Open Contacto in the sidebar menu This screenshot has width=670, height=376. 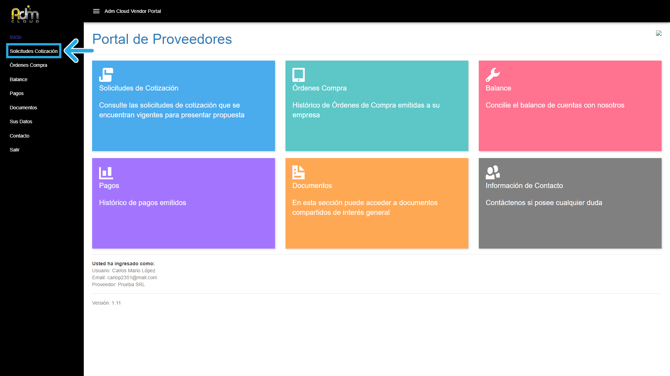click(20, 135)
